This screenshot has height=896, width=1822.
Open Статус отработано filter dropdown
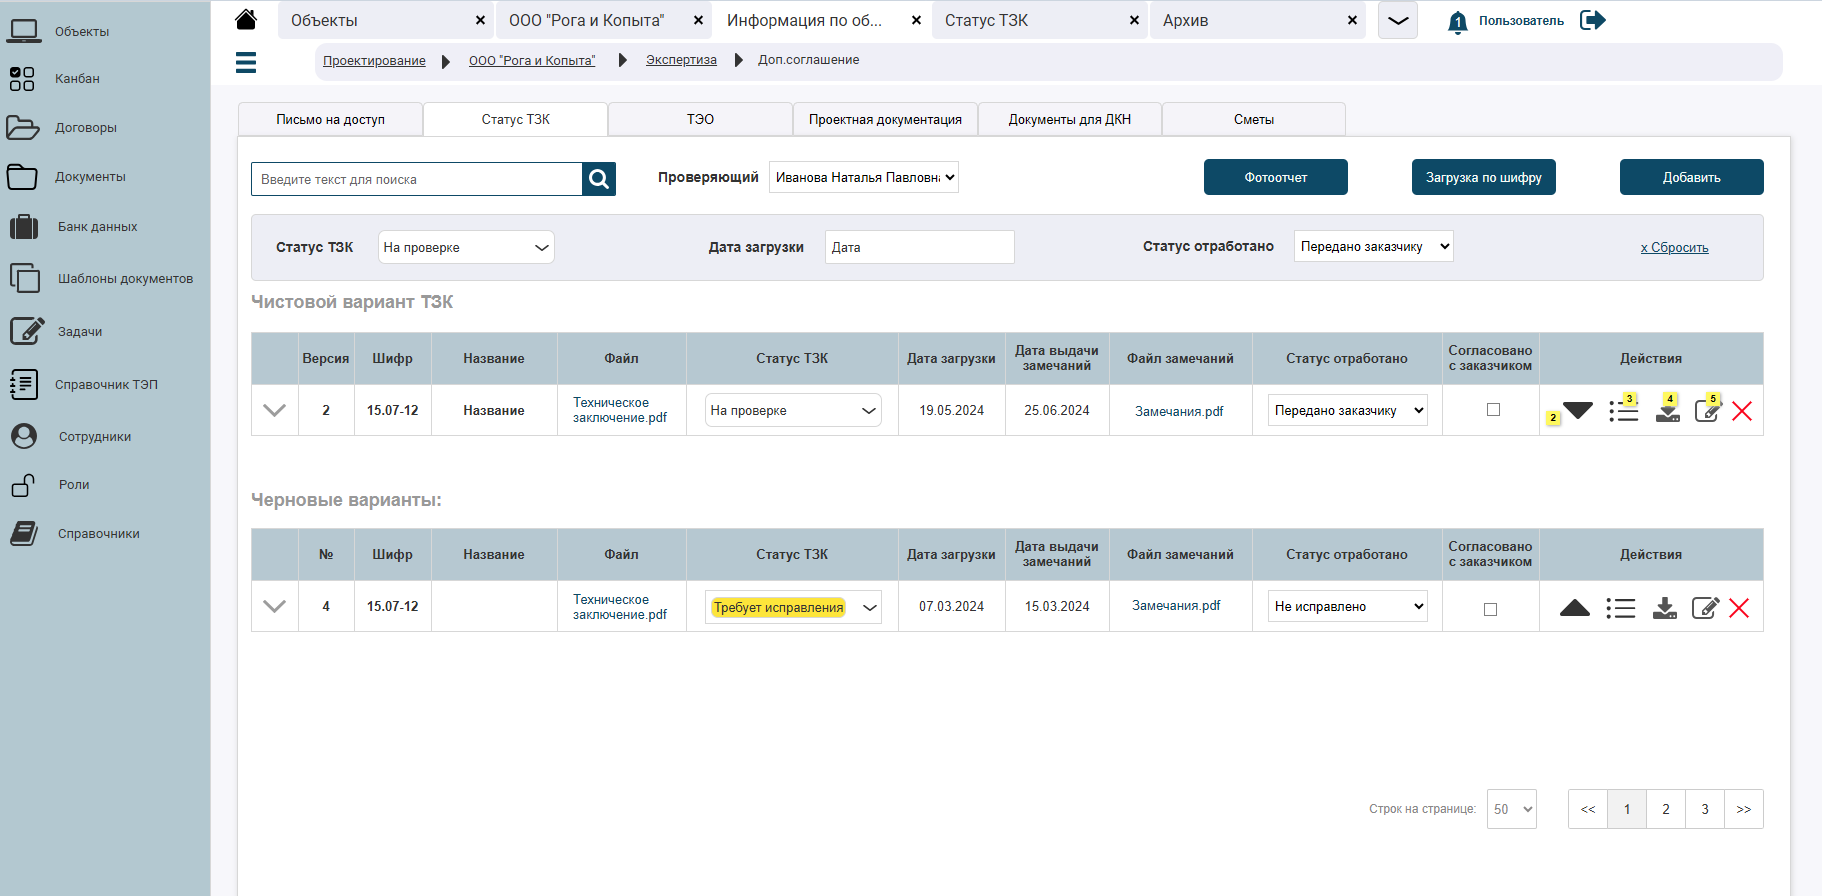tap(1373, 246)
